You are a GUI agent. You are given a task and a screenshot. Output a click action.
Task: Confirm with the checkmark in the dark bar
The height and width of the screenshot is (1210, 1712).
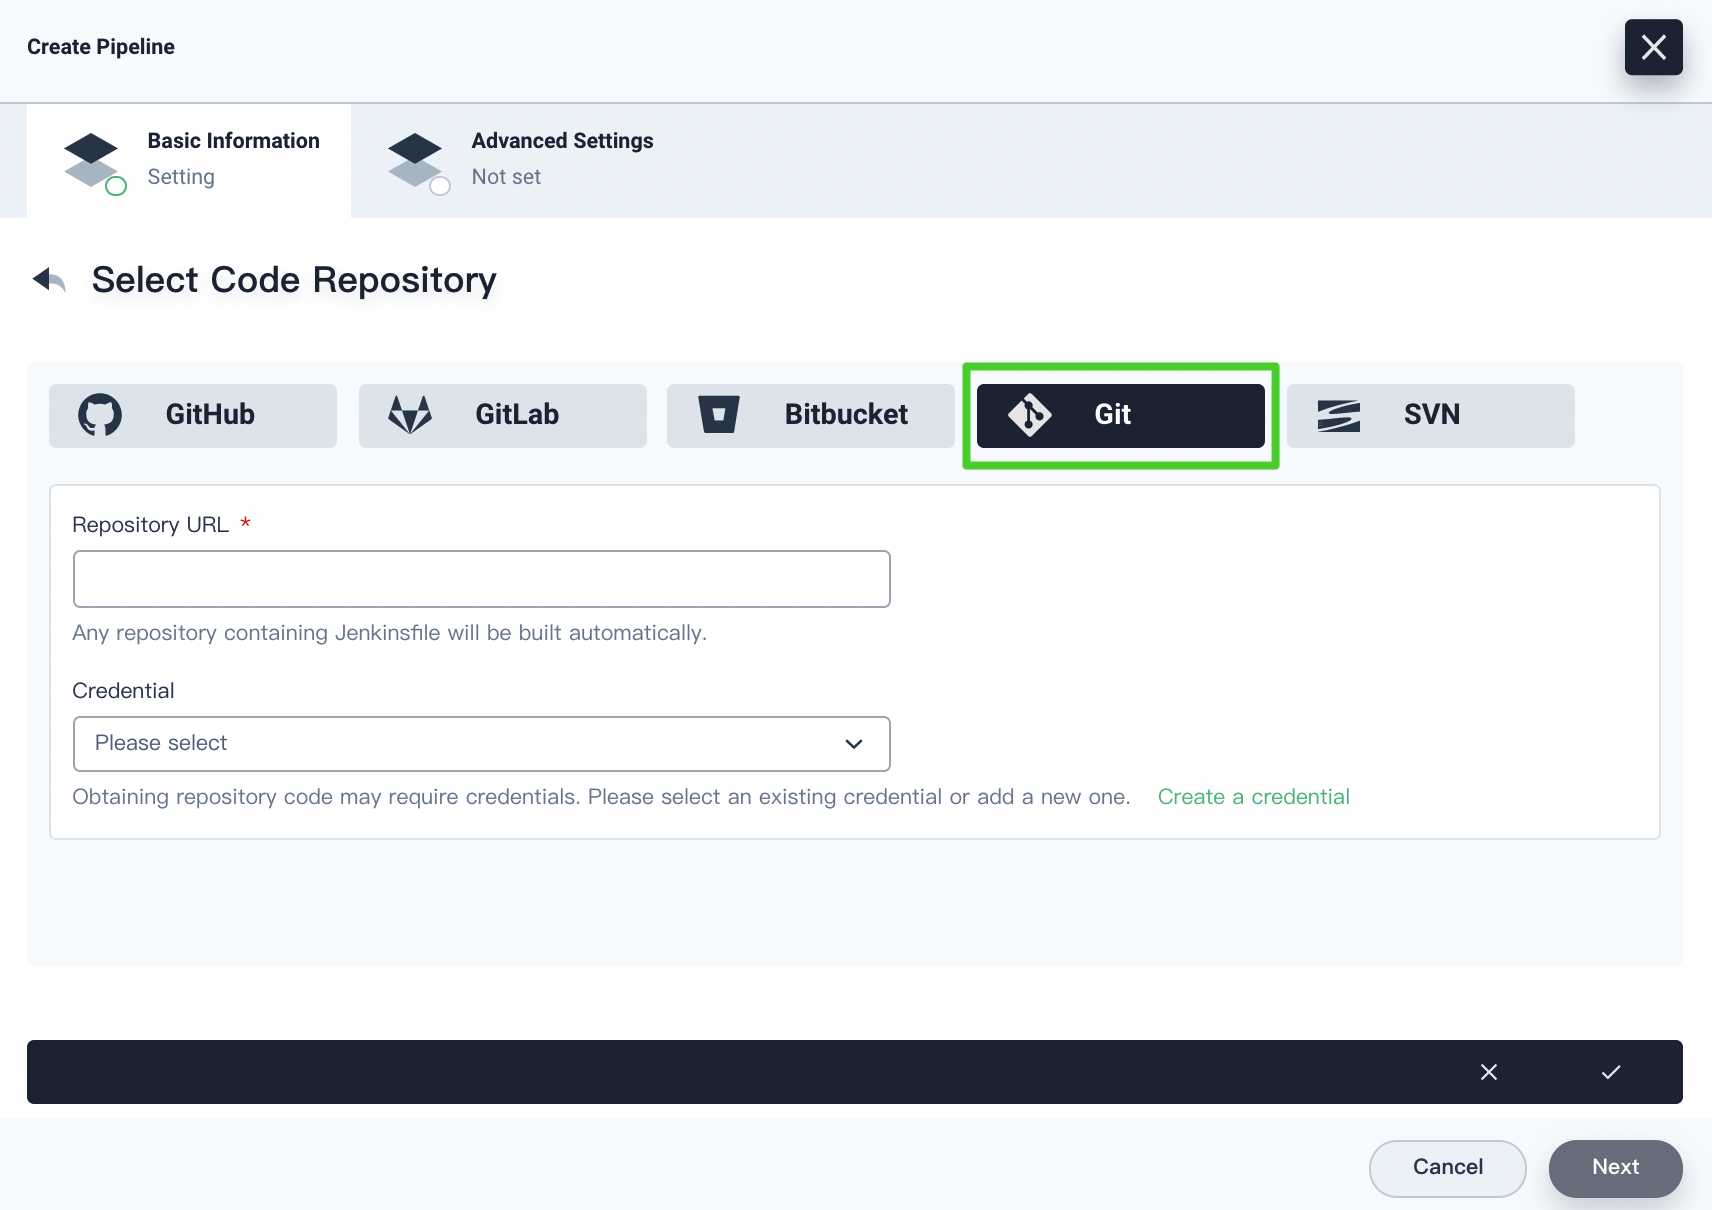pyautogui.click(x=1610, y=1072)
